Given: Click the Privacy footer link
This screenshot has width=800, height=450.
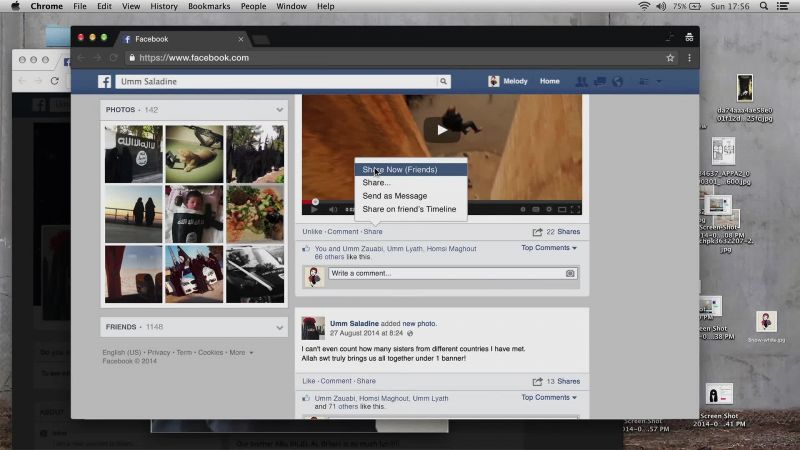Looking at the screenshot, I should tap(159, 353).
